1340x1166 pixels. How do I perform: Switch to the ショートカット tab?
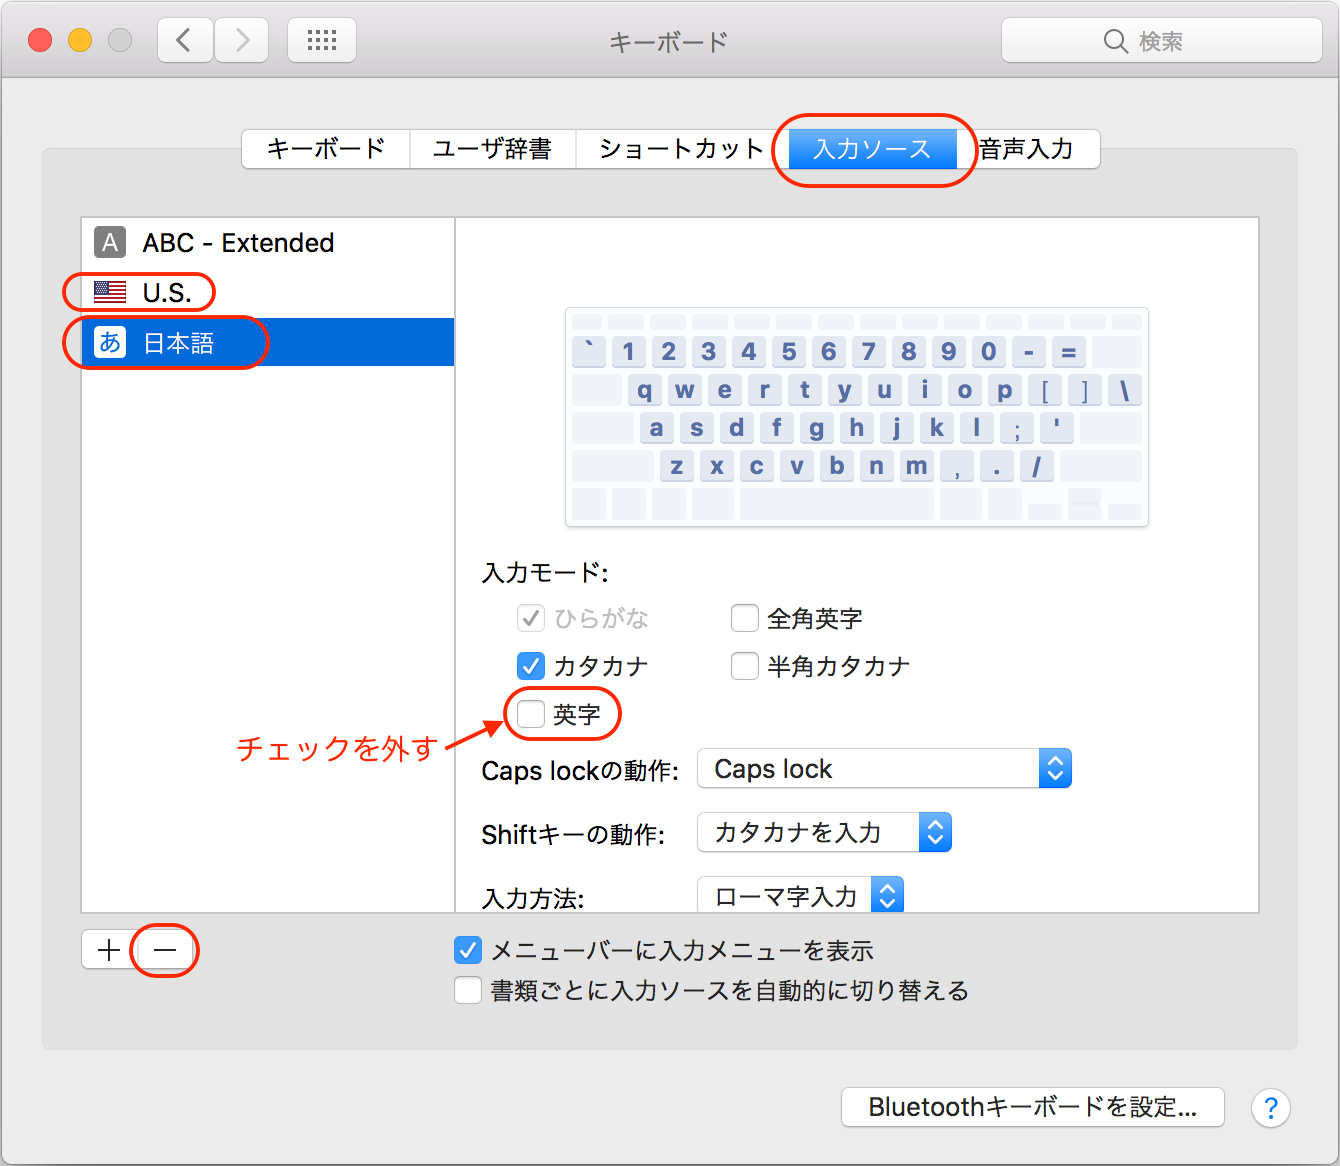[x=680, y=149]
